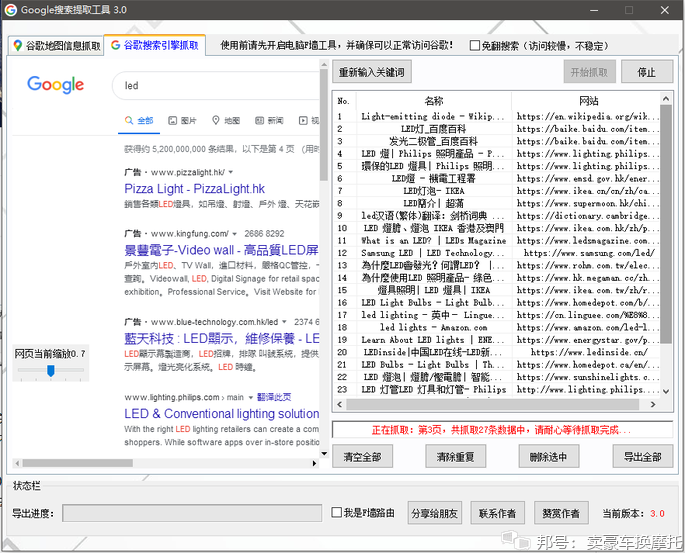685x553 pixels.
Task: Click browser pane horizontal scroll right arrow
Action: 315,463
